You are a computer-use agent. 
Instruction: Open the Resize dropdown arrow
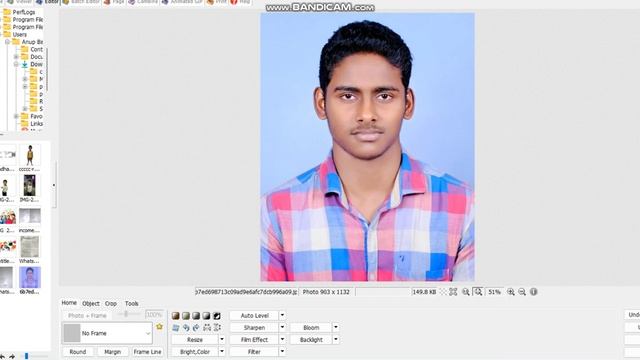coord(222,339)
